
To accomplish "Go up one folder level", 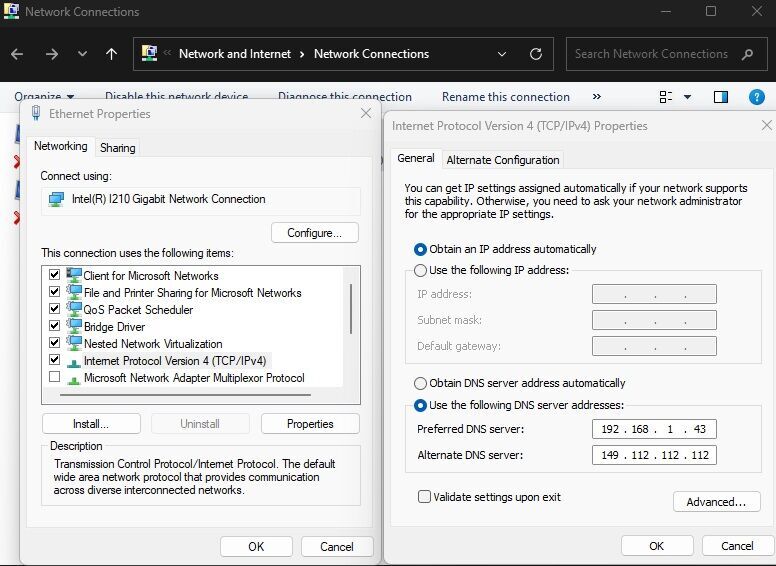I will click(x=111, y=54).
